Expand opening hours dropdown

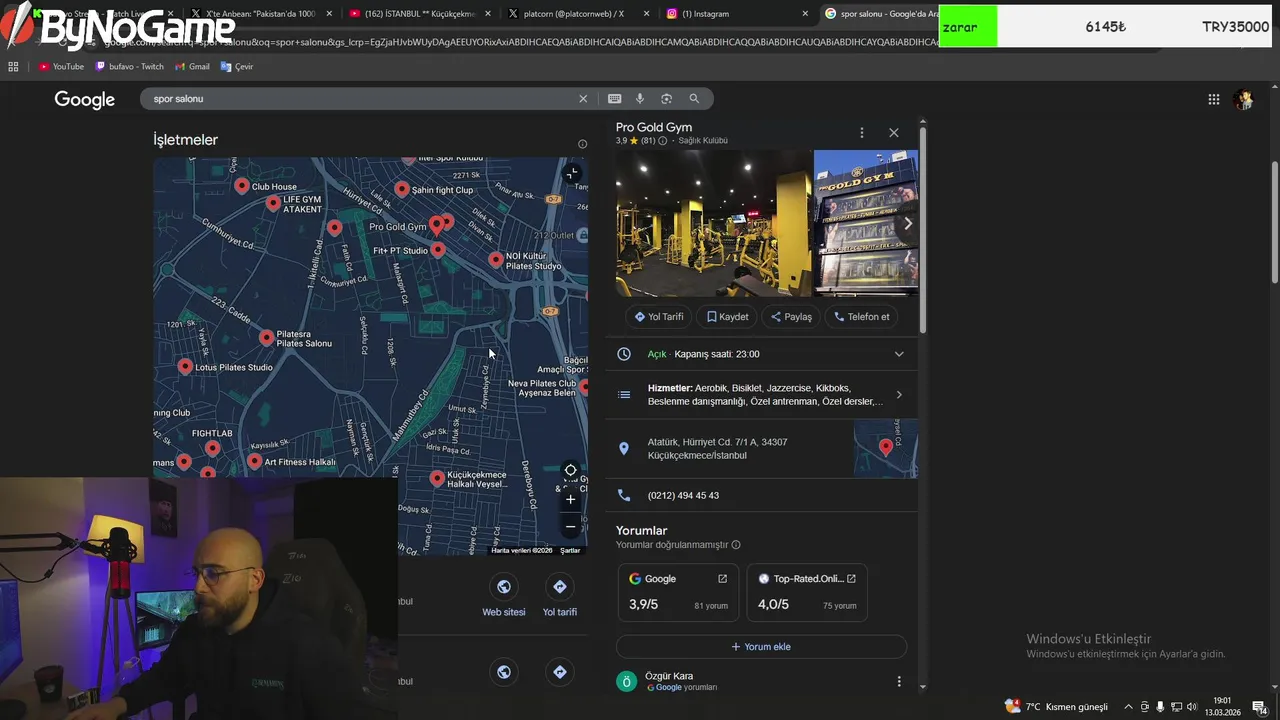[899, 354]
